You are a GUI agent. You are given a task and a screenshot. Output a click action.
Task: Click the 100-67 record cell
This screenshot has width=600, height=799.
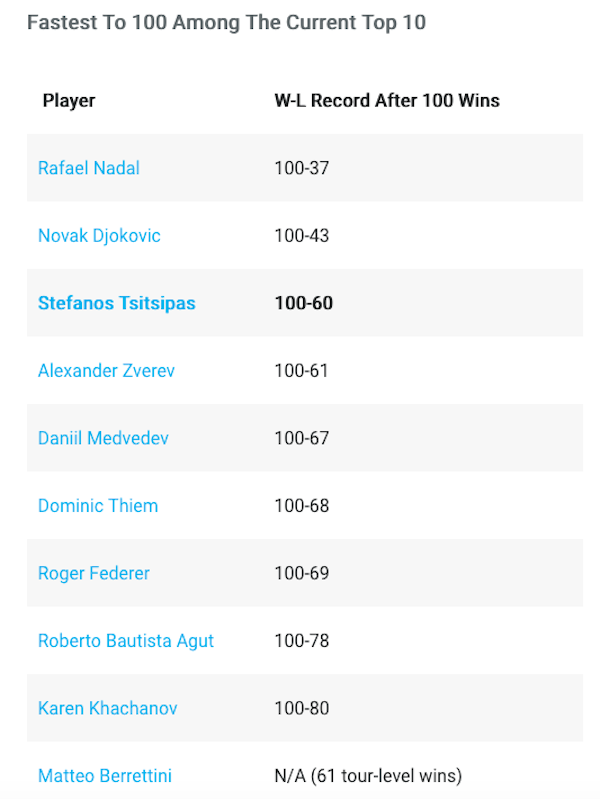(x=301, y=438)
